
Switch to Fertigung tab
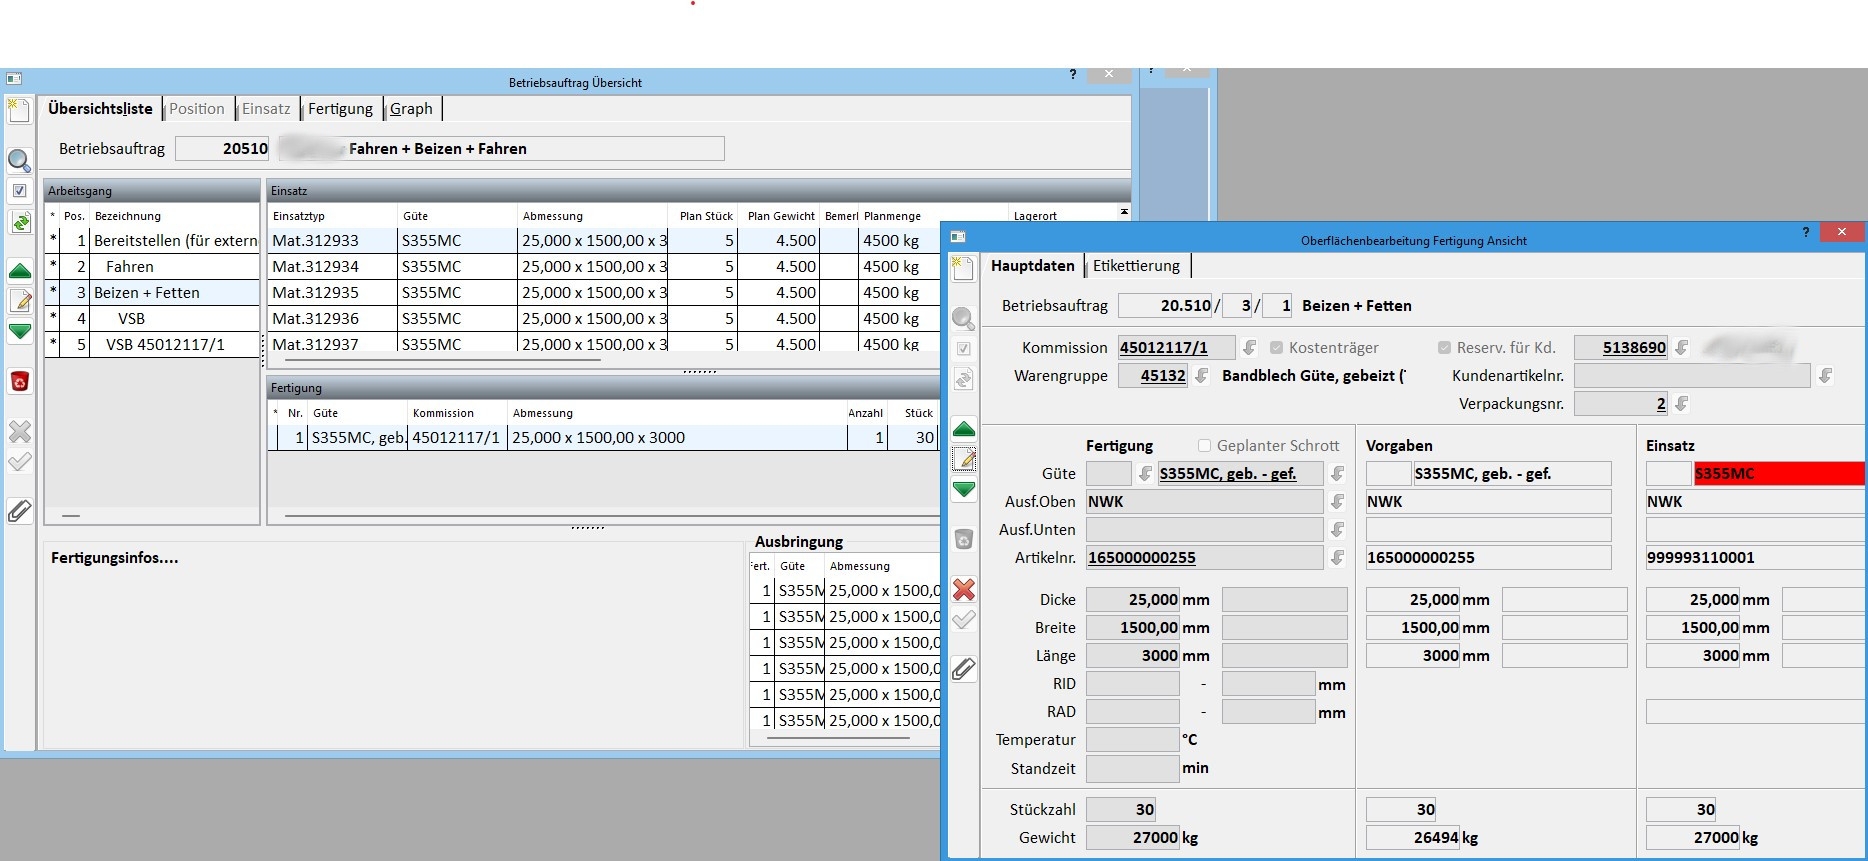[x=340, y=109]
